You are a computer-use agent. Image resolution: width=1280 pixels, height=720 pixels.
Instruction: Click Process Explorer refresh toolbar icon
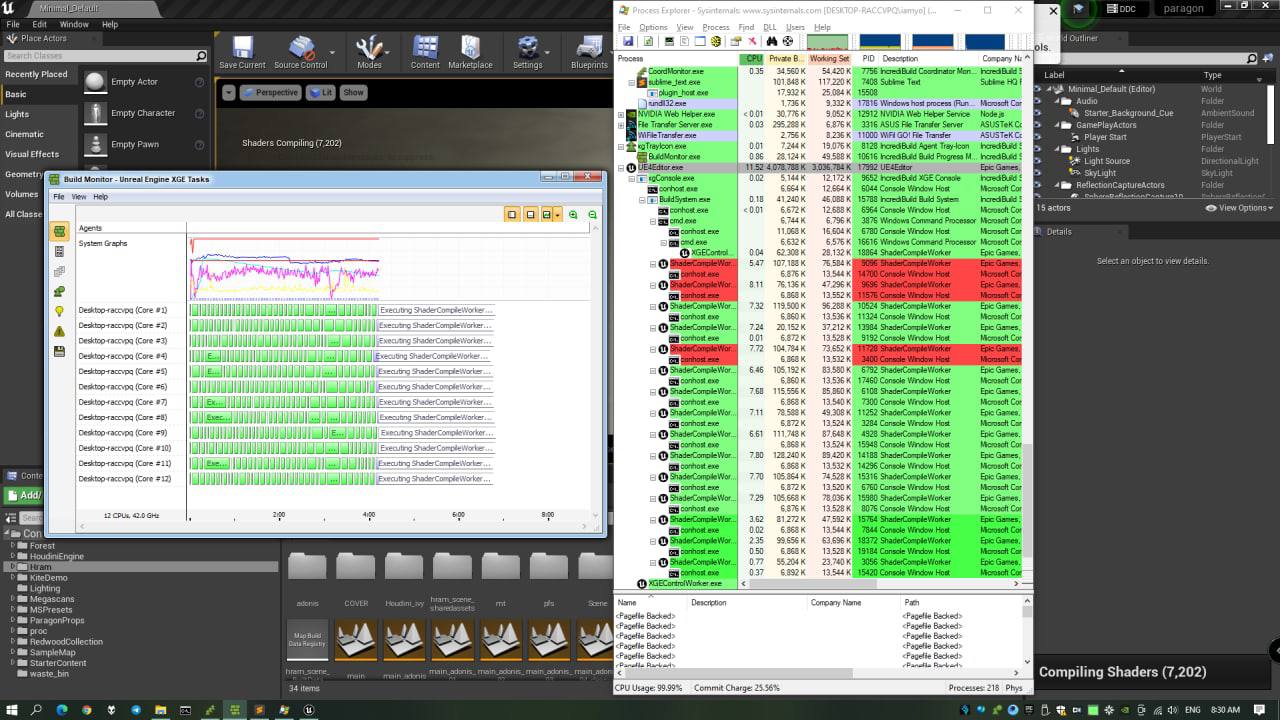(648, 41)
